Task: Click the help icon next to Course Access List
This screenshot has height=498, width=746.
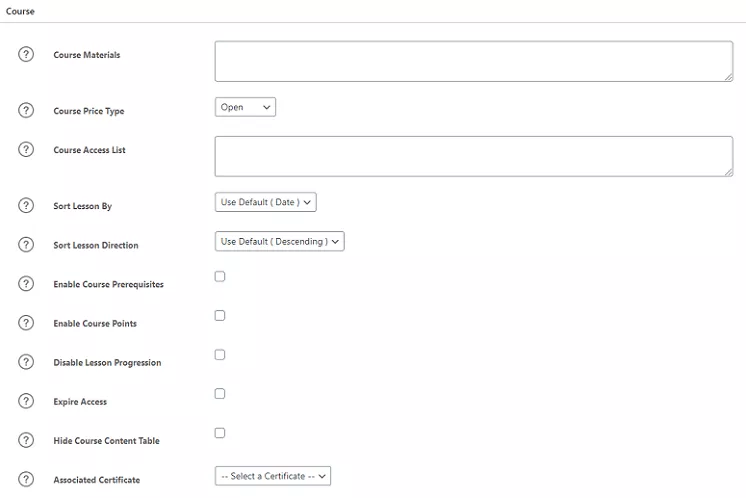Action: pyautogui.click(x=27, y=149)
